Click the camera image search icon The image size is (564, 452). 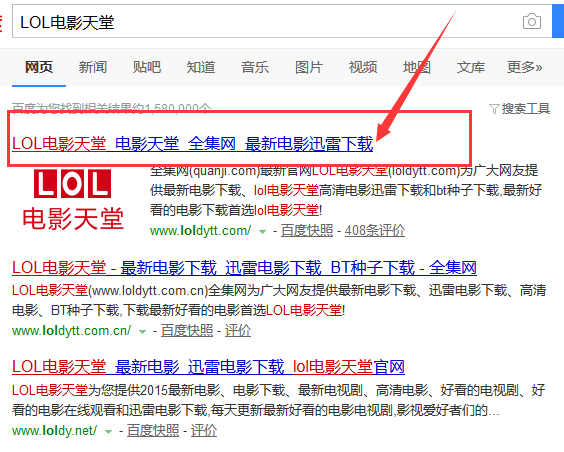[x=532, y=21]
